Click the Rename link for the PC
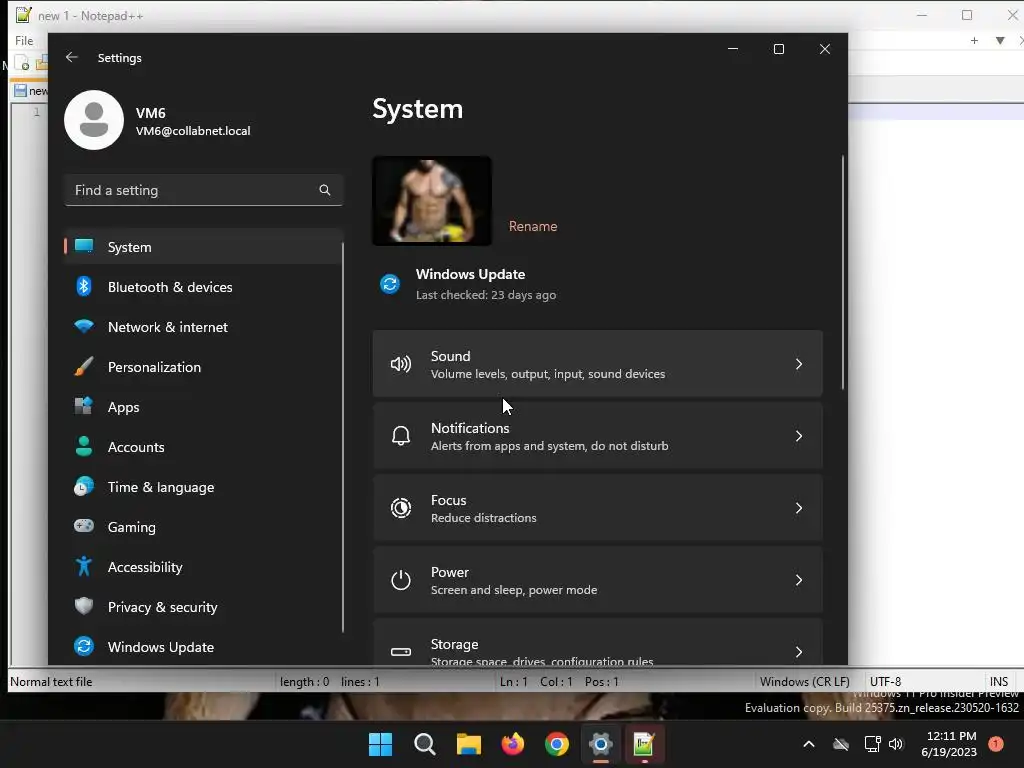Viewport: 1024px width, 768px height. pyautogui.click(x=533, y=226)
